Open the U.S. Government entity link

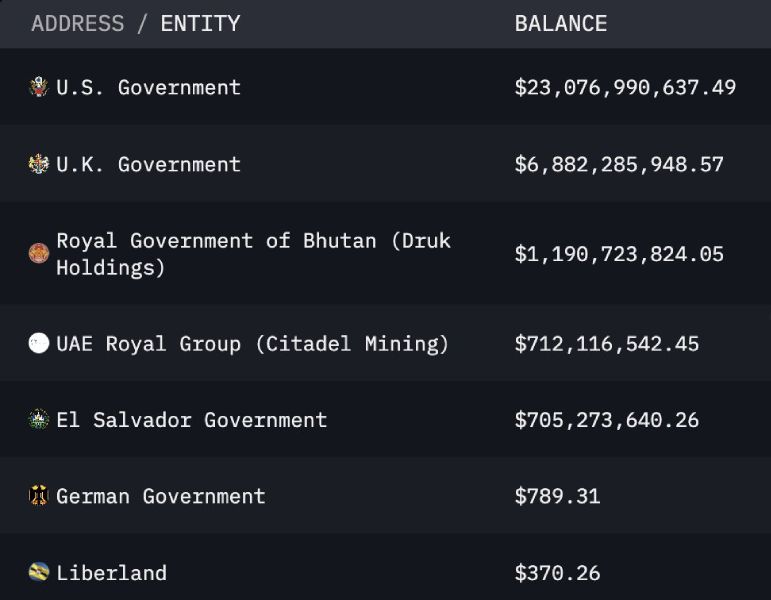coord(148,87)
